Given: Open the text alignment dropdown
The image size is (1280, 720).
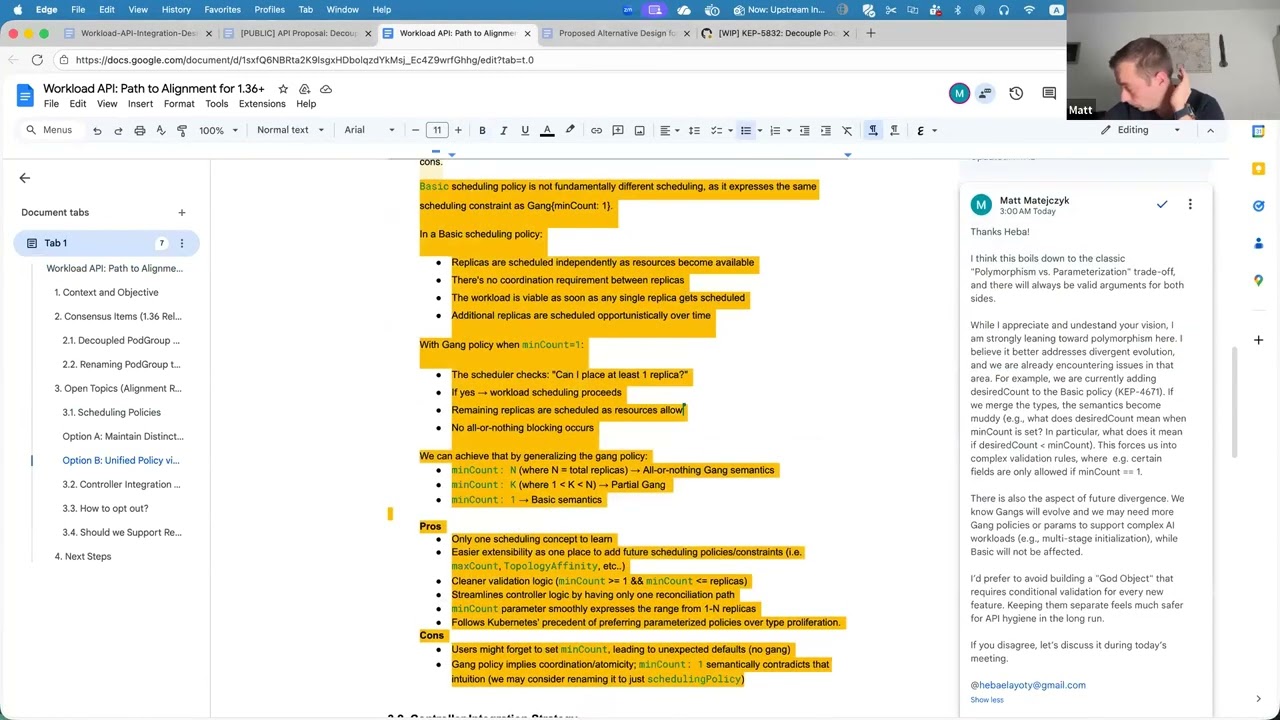Looking at the screenshot, I should 670,130.
